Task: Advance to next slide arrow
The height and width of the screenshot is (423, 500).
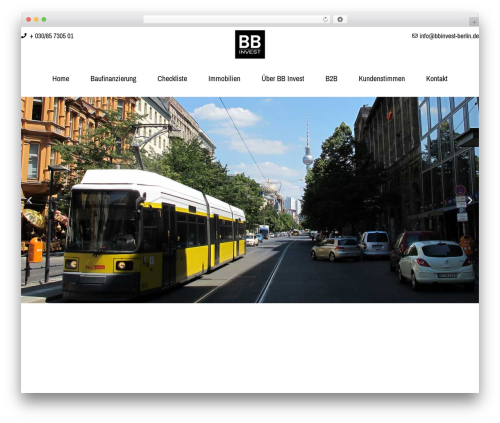Action: pos(470,200)
